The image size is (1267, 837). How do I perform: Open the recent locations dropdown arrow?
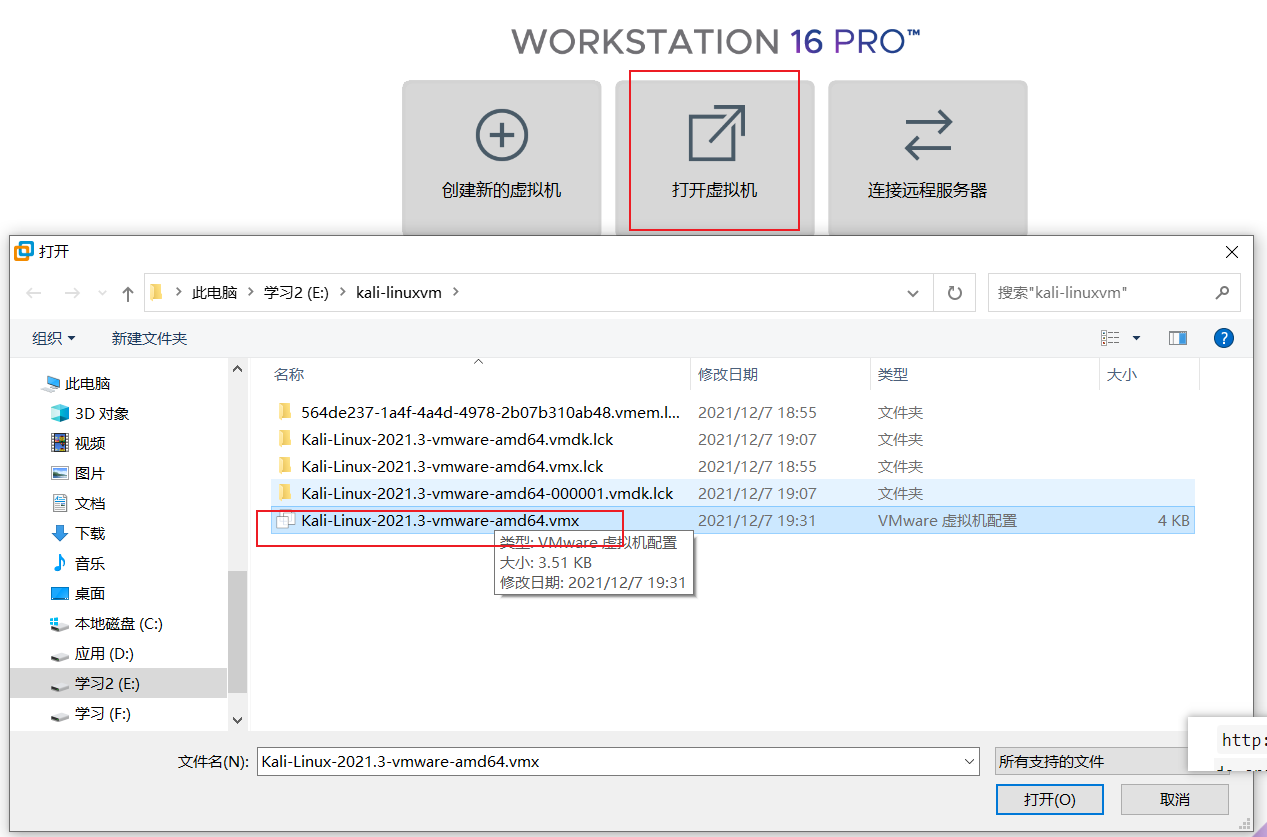(101, 294)
